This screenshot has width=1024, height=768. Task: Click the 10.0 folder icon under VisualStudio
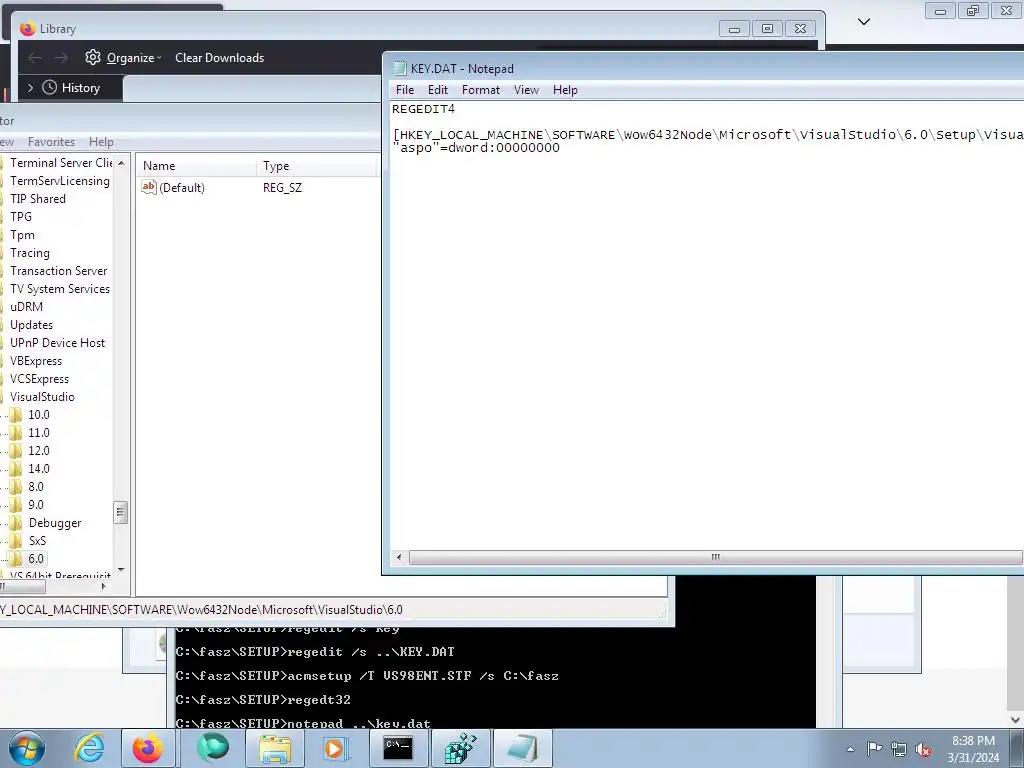16,415
